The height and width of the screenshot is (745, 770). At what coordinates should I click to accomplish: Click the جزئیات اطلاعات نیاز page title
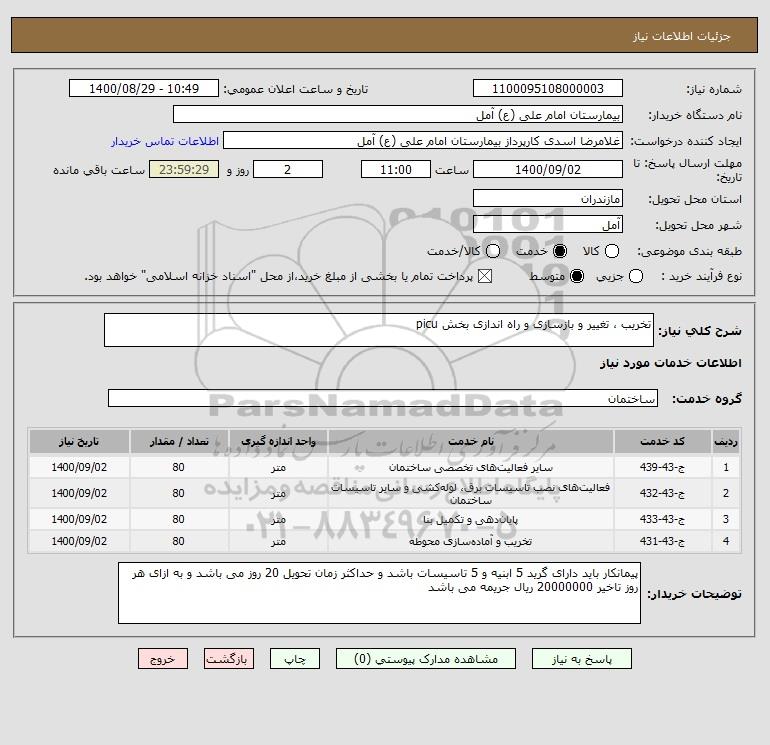[682, 36]
